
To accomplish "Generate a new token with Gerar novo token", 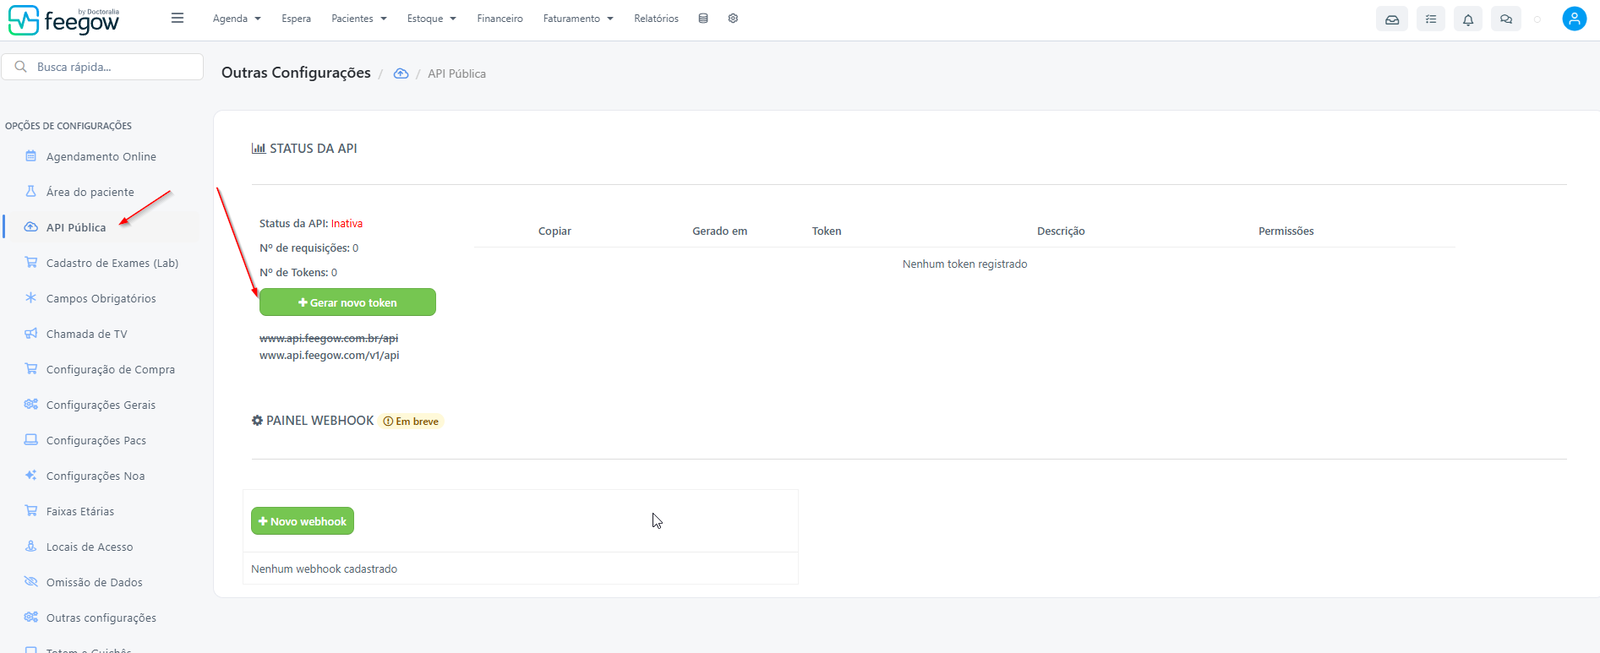I will 347,302.
